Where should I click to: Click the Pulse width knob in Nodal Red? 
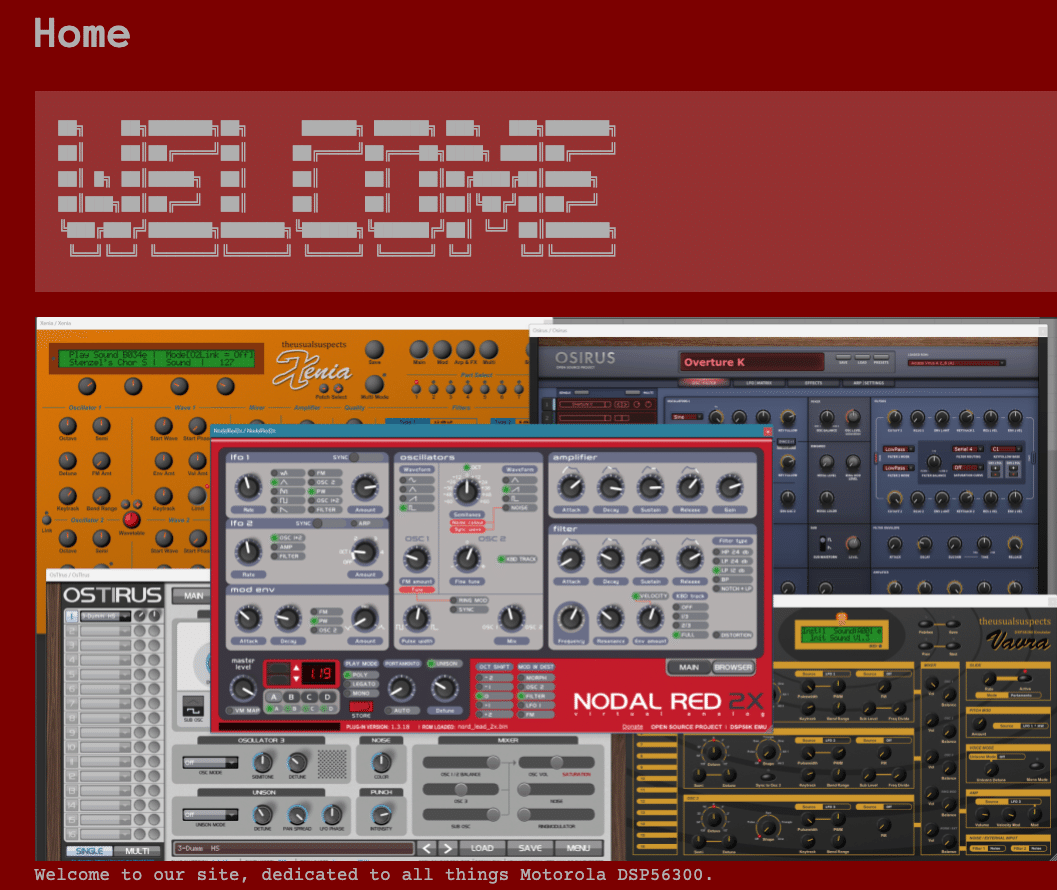417,618
